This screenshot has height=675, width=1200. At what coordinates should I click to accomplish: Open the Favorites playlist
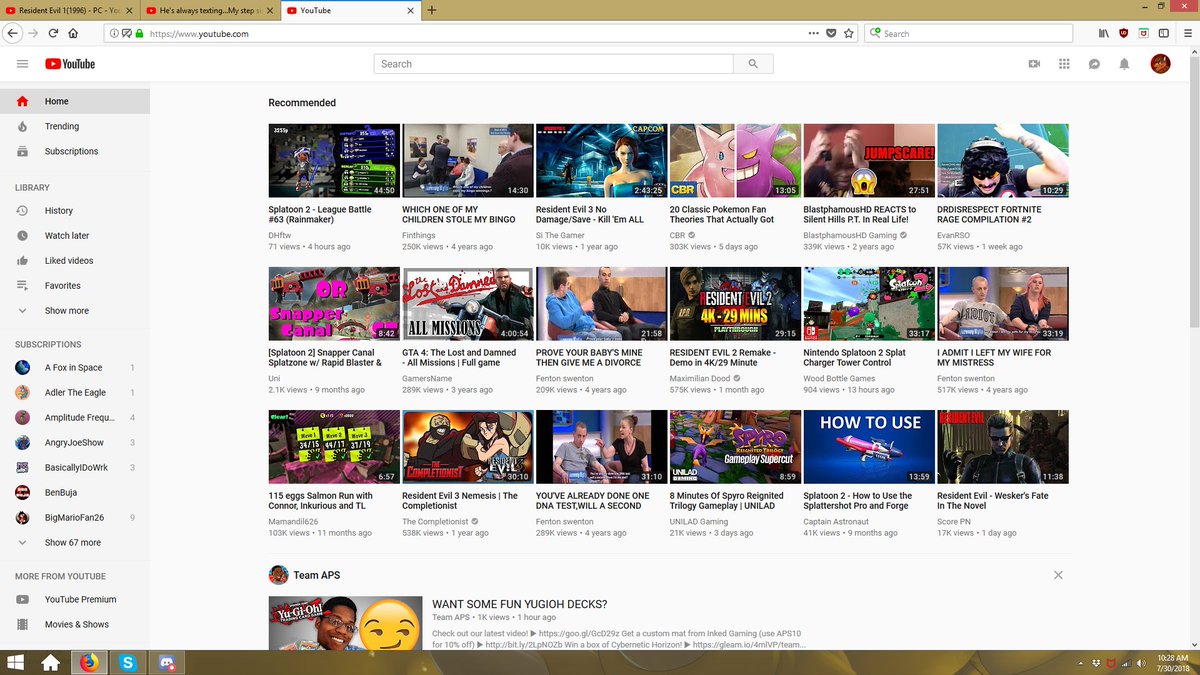pyautogui.click(x=75, y=286)
